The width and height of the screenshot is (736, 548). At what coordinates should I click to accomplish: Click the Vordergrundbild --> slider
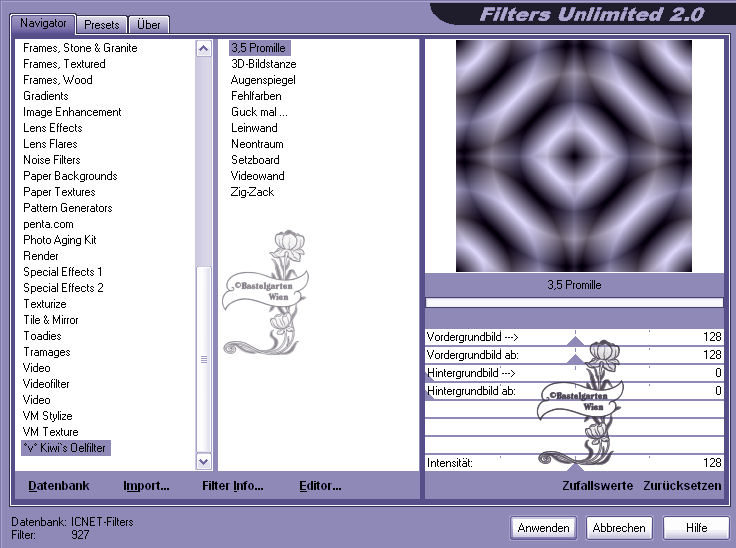tap(574, 337)
